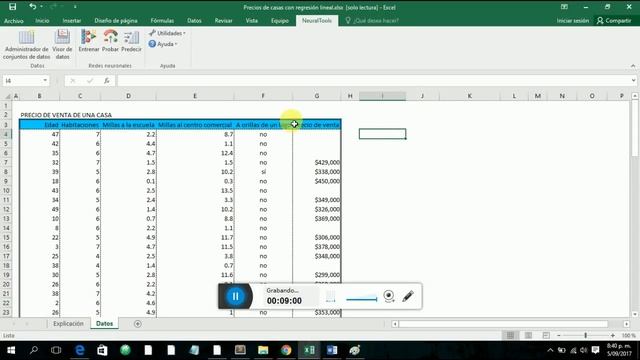The width and height of the screenshot is (640, 360).
Task: Select row 12 header
Action: (x=6, y=209)
